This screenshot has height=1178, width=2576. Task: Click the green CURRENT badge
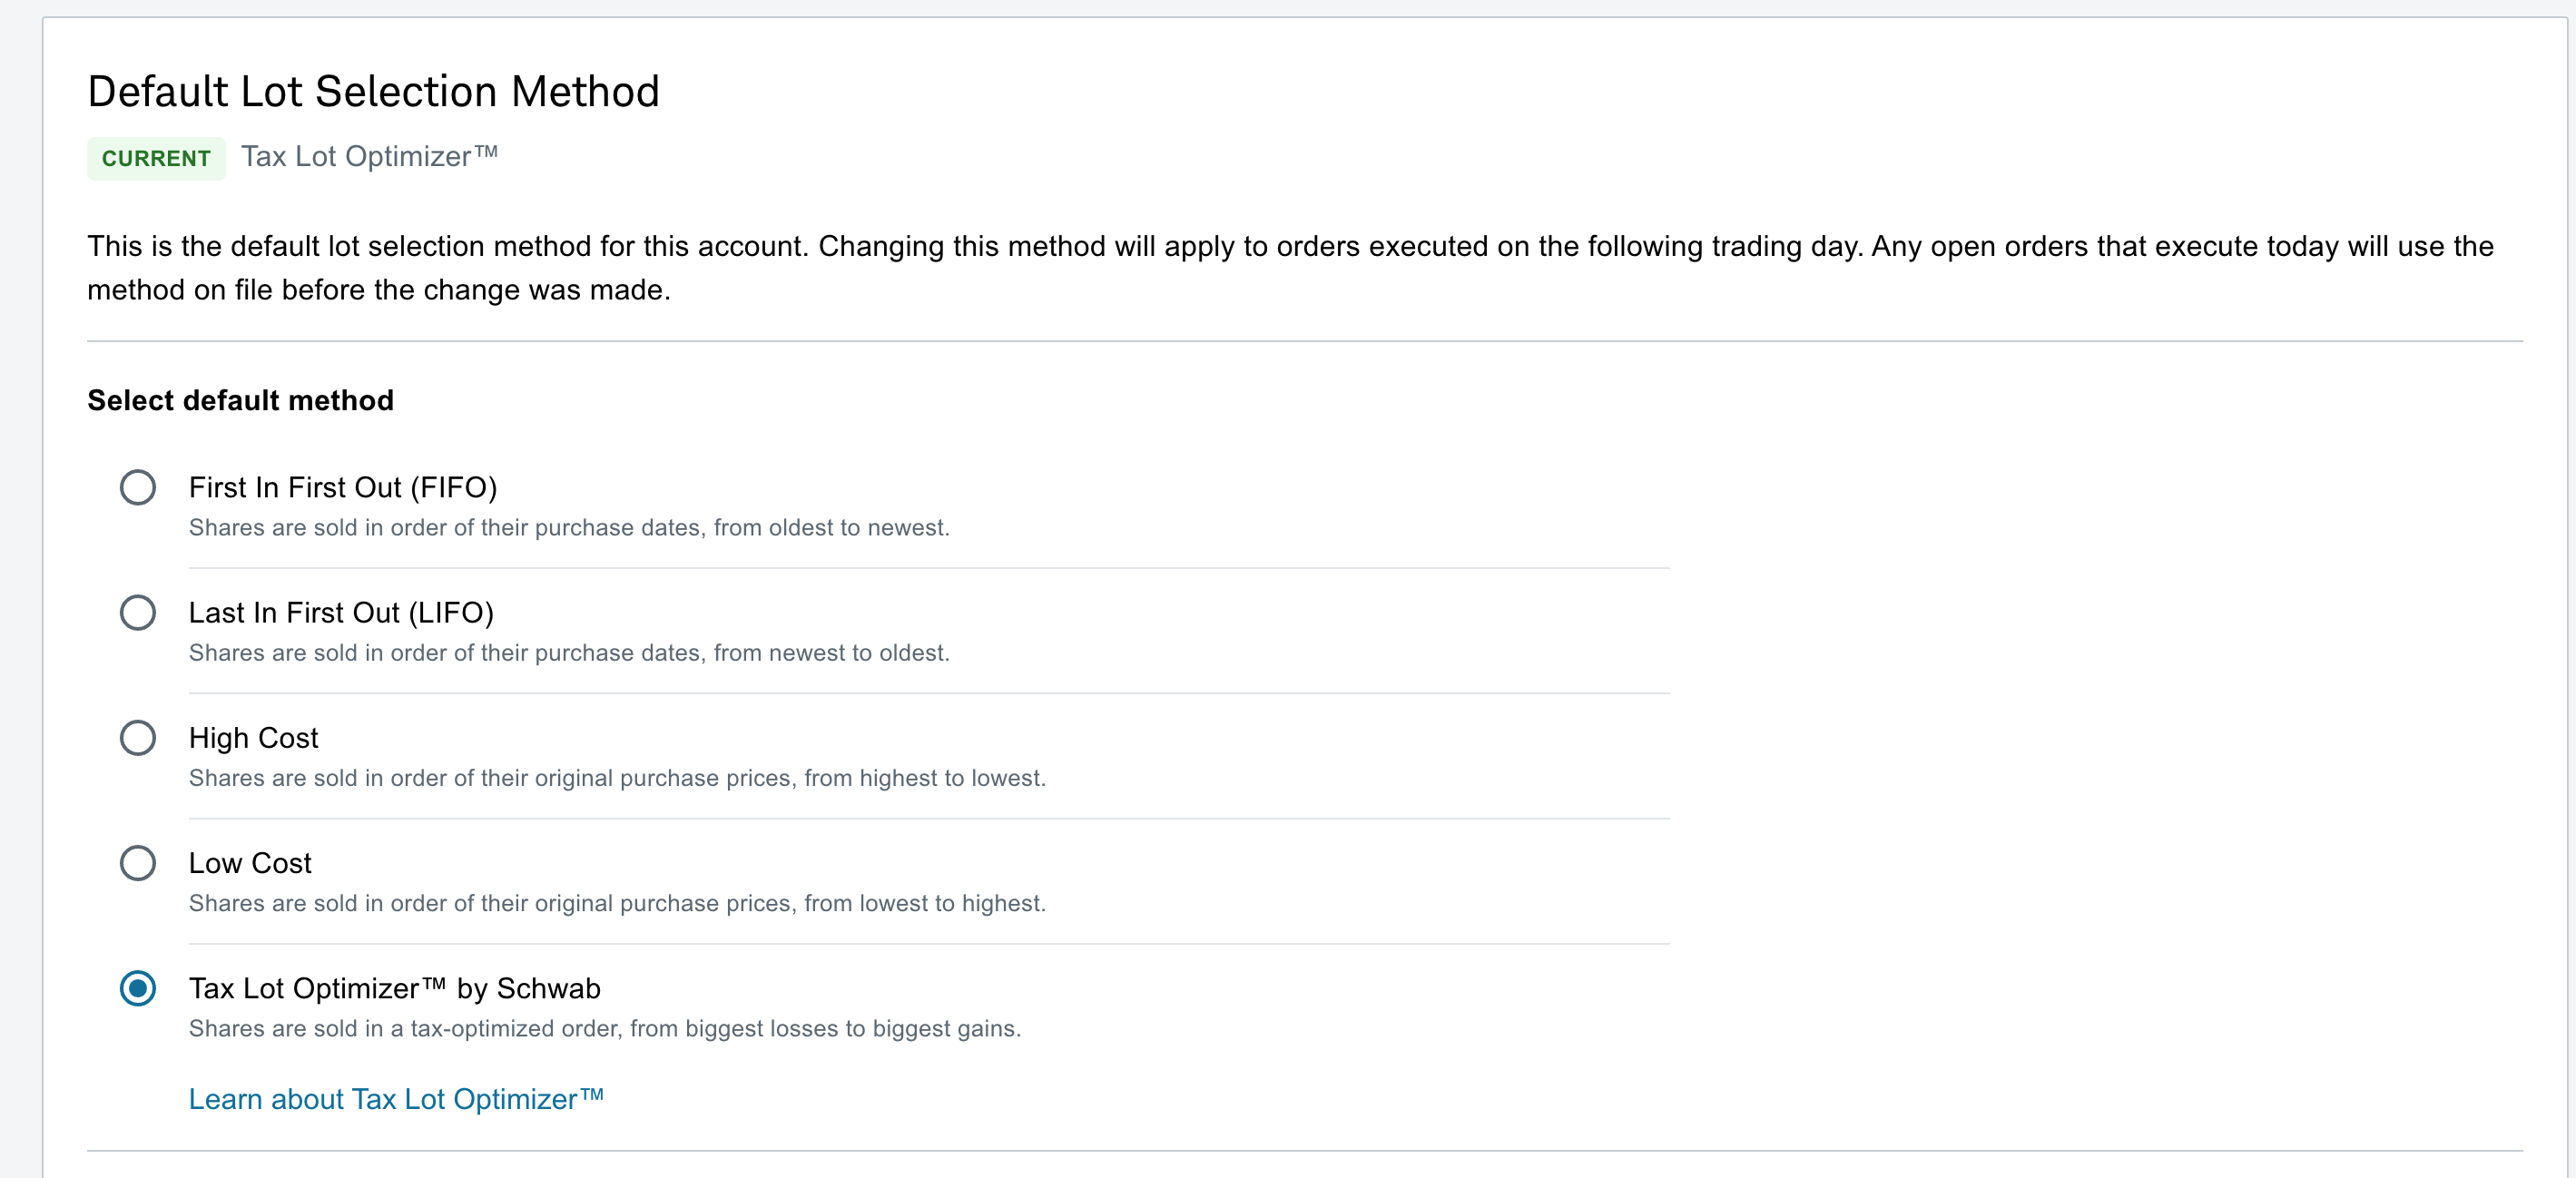(x=156, y=159)
